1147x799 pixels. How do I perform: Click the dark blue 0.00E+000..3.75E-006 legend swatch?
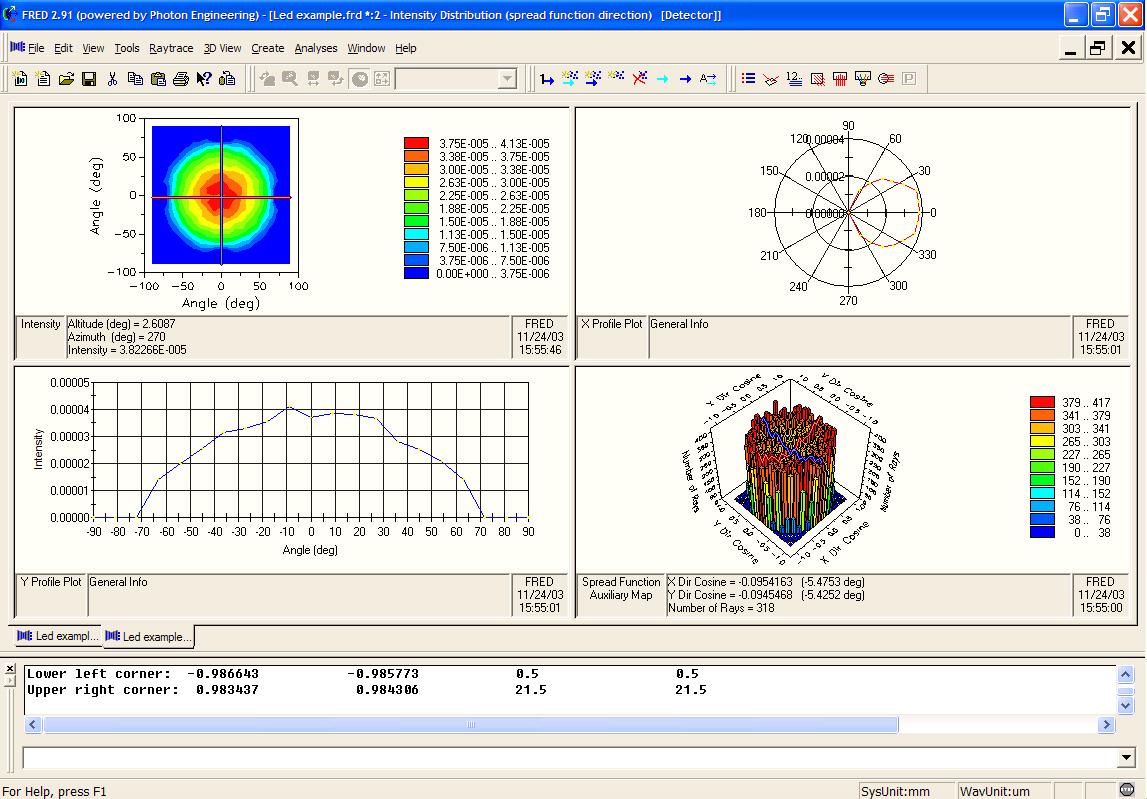click(416, 273)
